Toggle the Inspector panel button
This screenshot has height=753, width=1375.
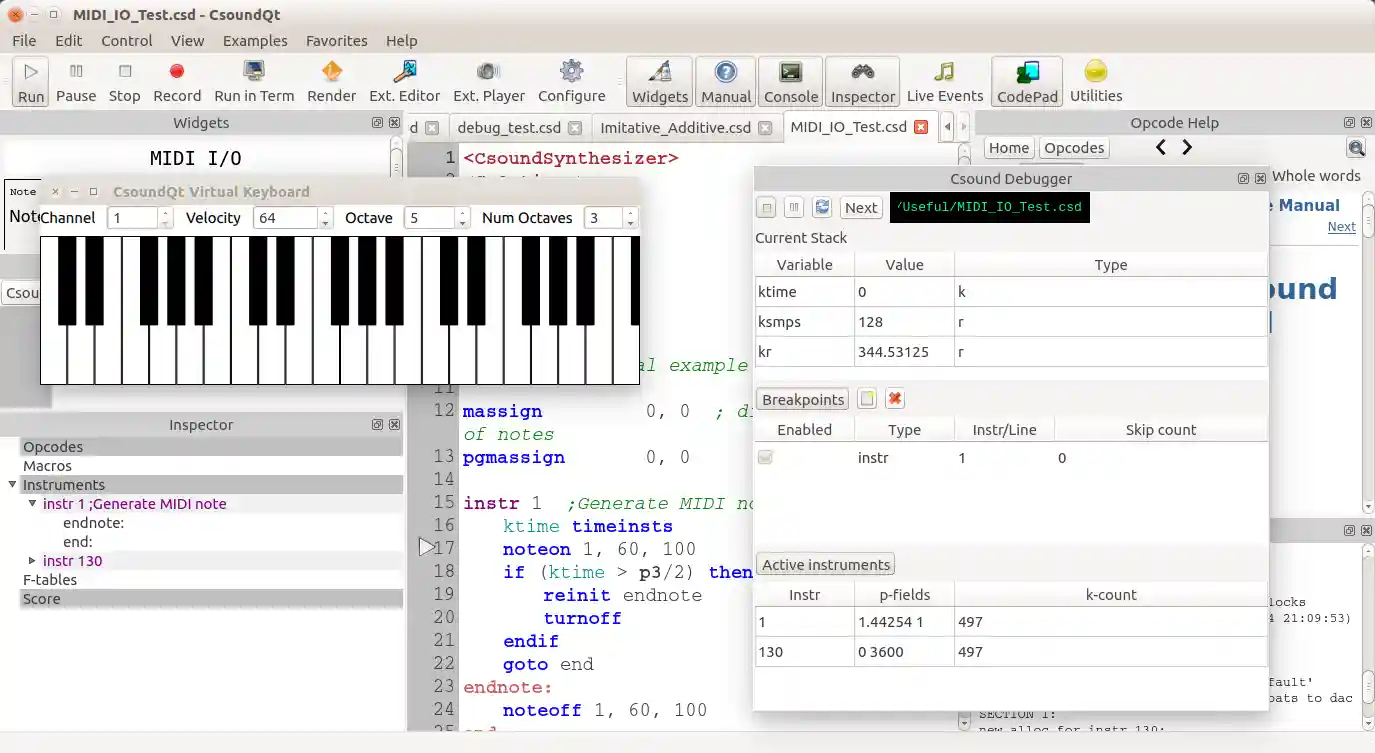(862, 80)
